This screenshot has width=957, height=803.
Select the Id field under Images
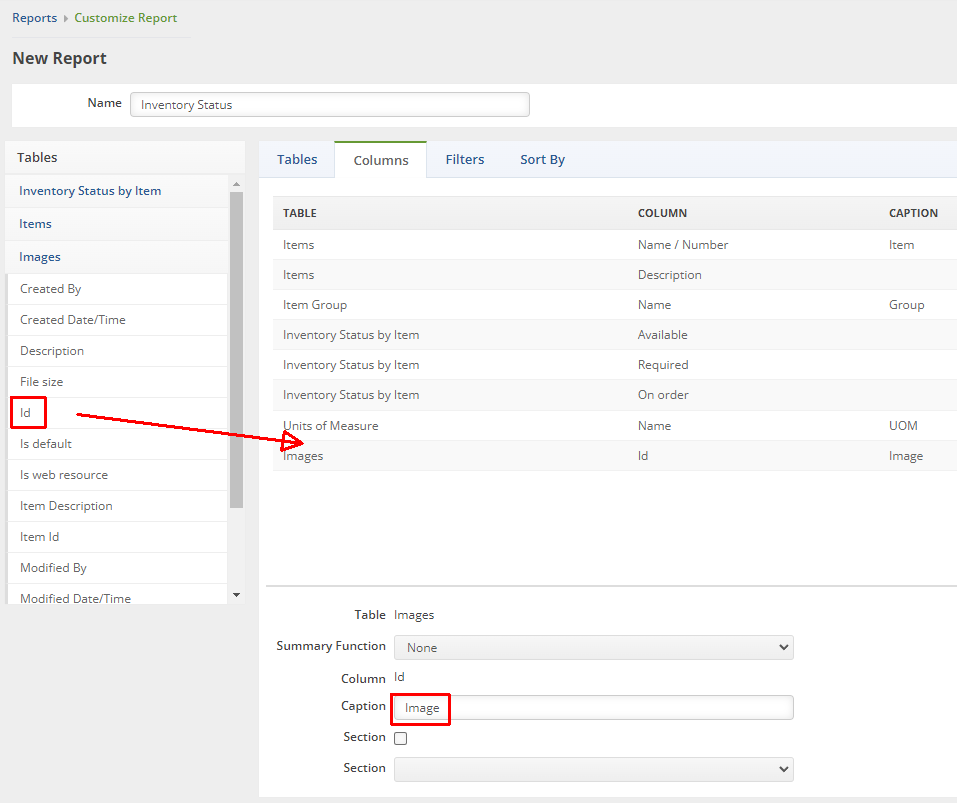tap(27, 412)
